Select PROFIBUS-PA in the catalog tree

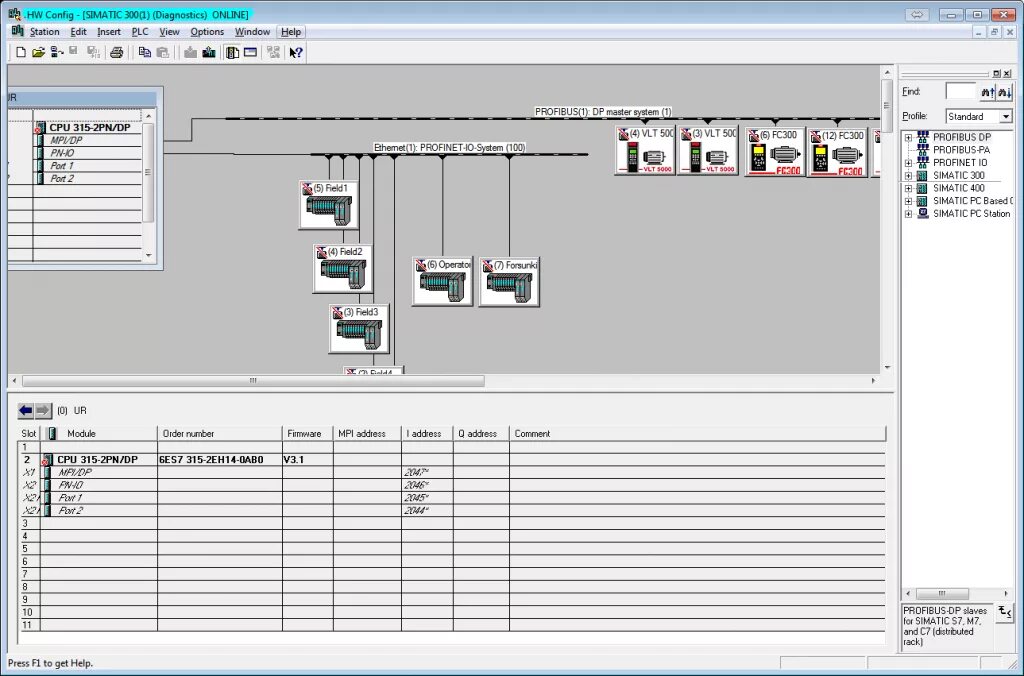[x=961, y=150]
